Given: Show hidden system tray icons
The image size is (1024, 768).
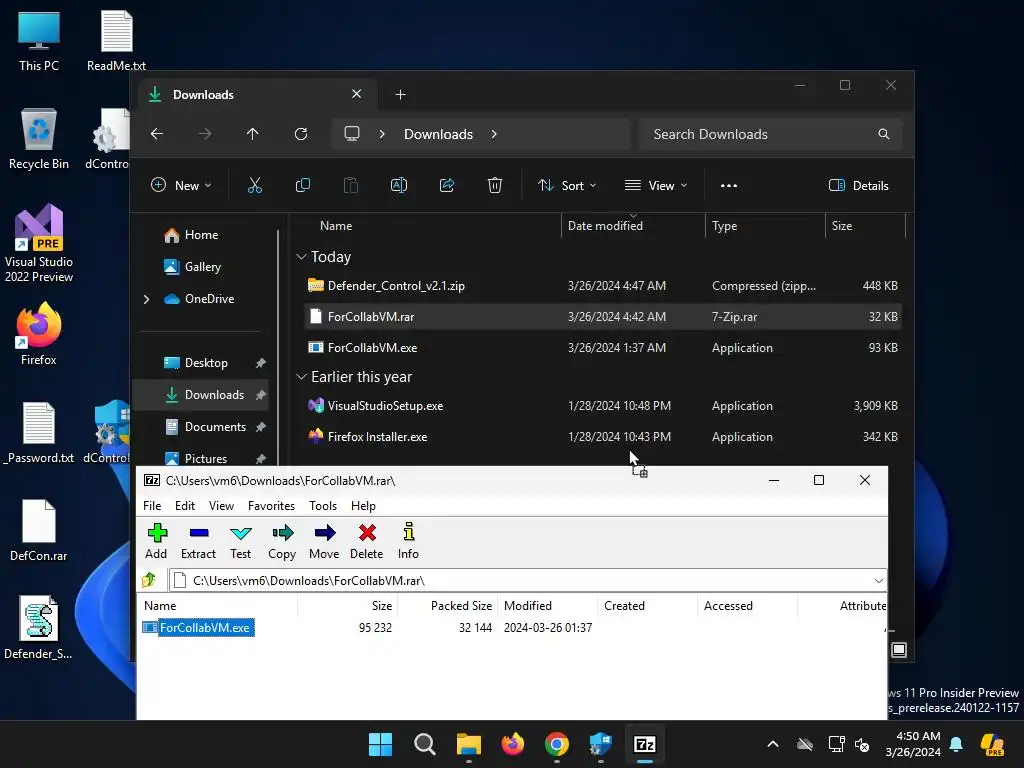Looking at the screenshot, I should (x=773, y=744).
